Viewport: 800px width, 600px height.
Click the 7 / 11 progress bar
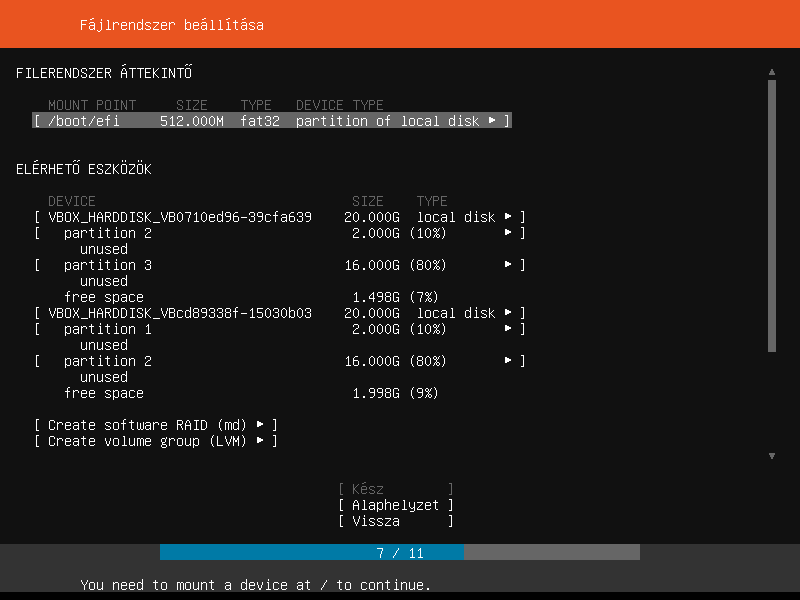[400, 553]
